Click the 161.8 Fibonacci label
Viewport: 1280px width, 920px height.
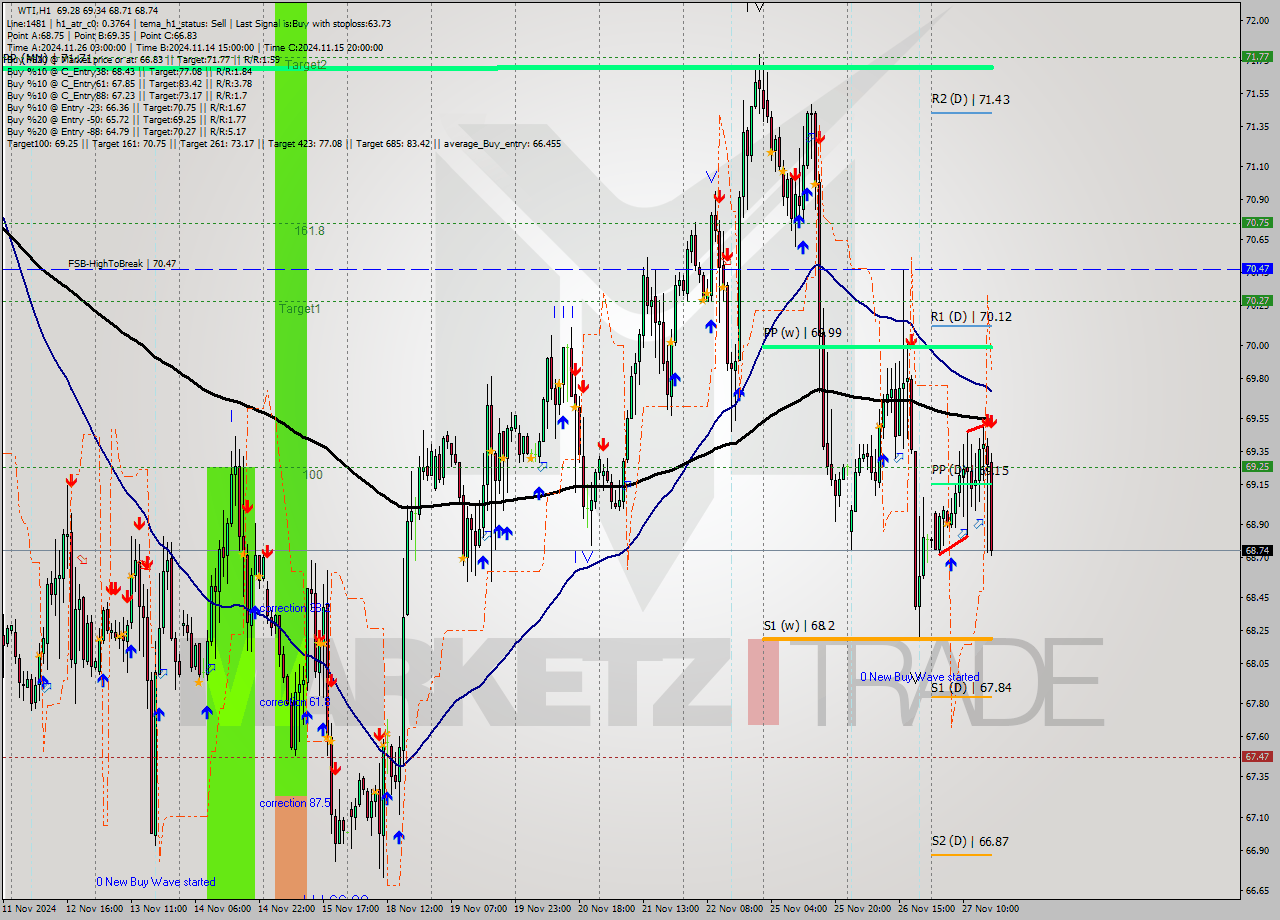pyautogui.click(x=309, y=230)
